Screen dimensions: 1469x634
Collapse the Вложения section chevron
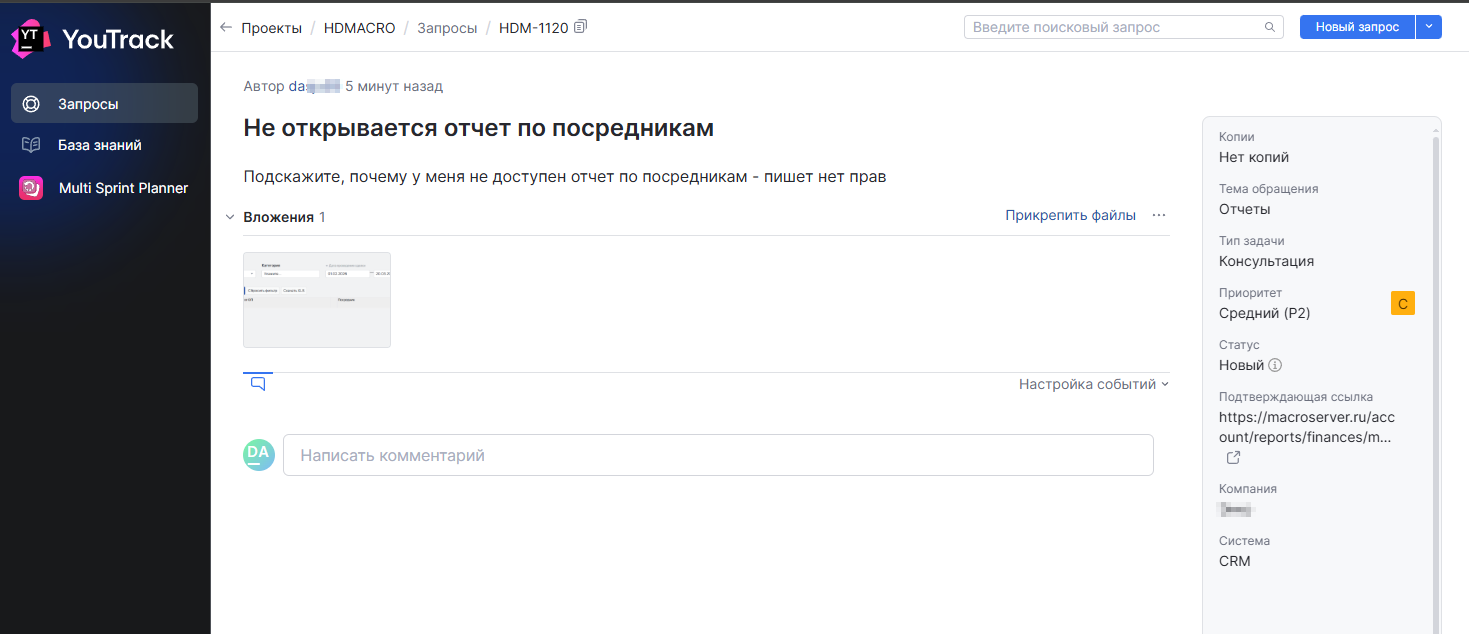[230, 217]
